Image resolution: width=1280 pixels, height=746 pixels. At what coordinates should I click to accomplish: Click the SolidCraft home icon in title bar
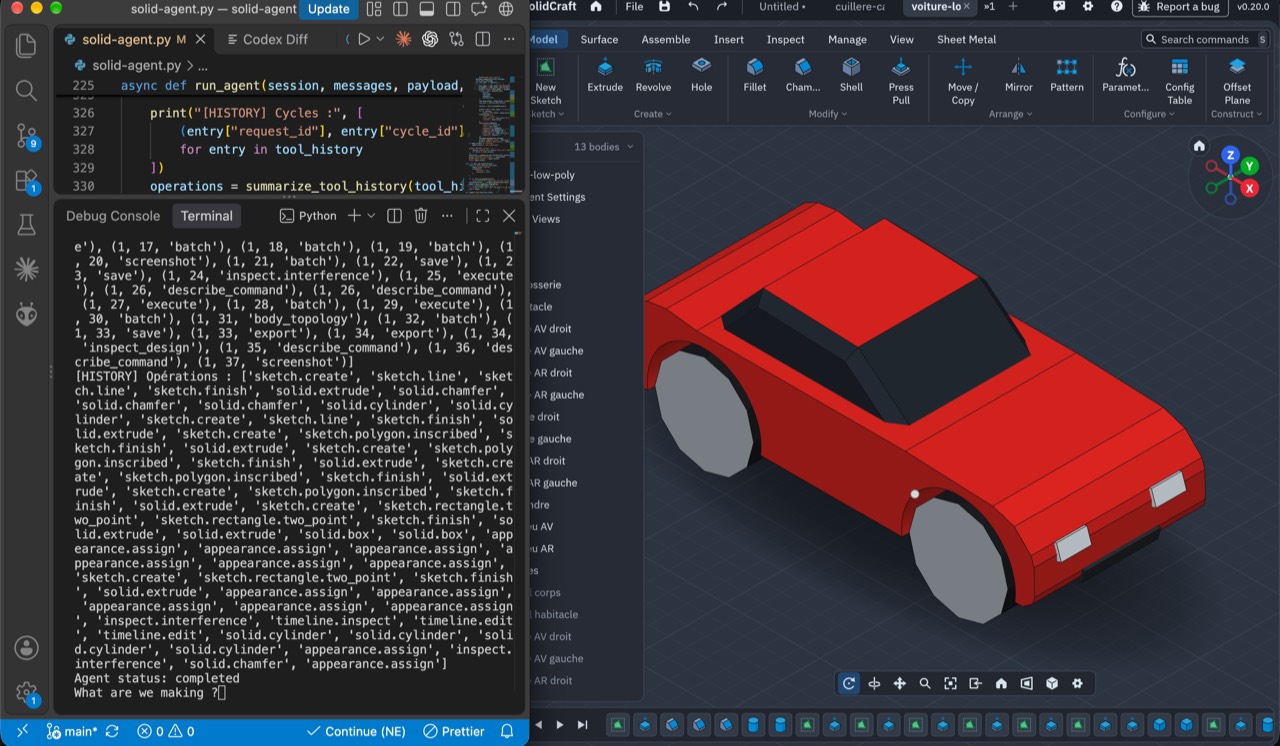tap(596, 7)
